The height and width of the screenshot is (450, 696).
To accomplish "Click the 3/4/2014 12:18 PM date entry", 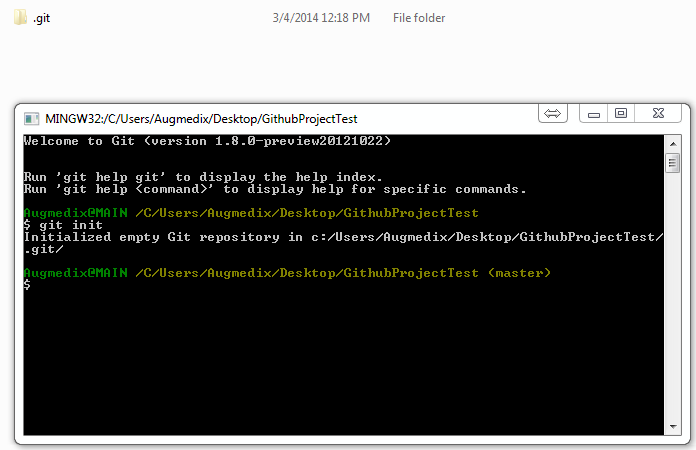I will pyautogui.click(x=320, y=18).
